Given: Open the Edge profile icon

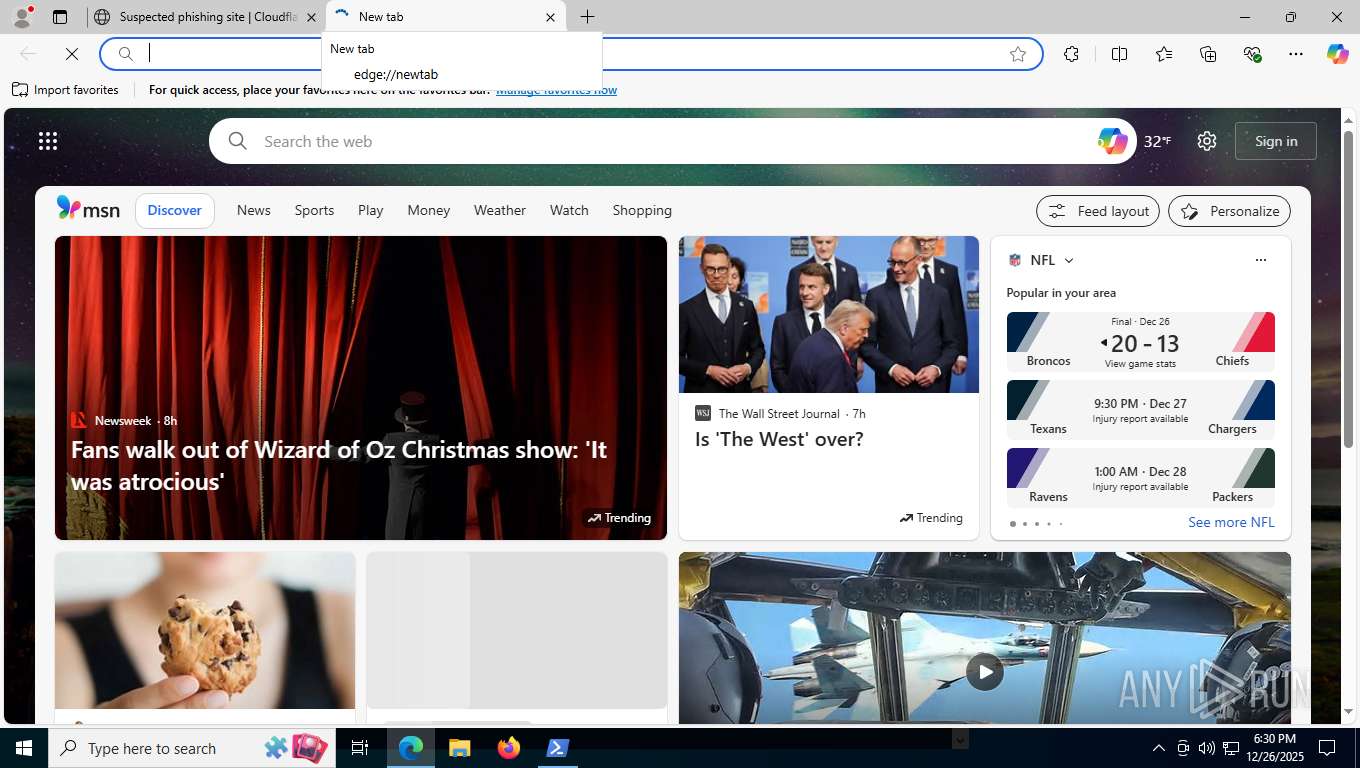Looking at the screenshot, I should tap(21, 17).
